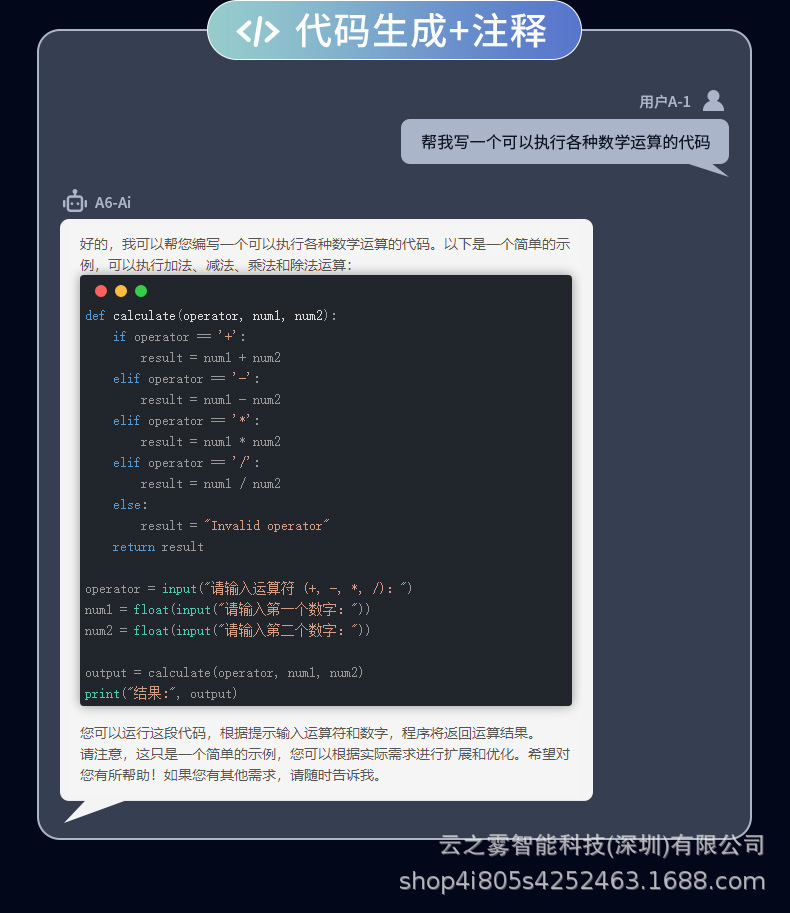Select the 代码生成+注释 header title
This screenshot has width=790, height=913.
point(421,31)
